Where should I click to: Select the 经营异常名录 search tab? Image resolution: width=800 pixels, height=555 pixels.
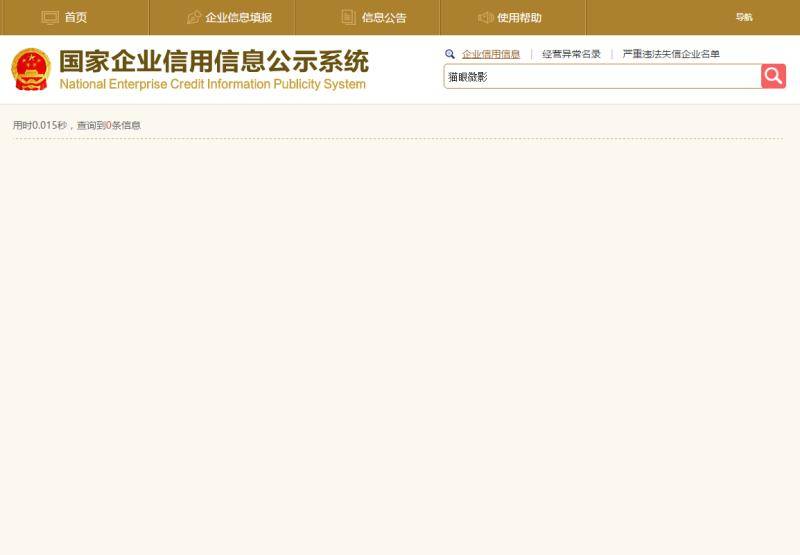pyautogui.click(x=571, y=54)
